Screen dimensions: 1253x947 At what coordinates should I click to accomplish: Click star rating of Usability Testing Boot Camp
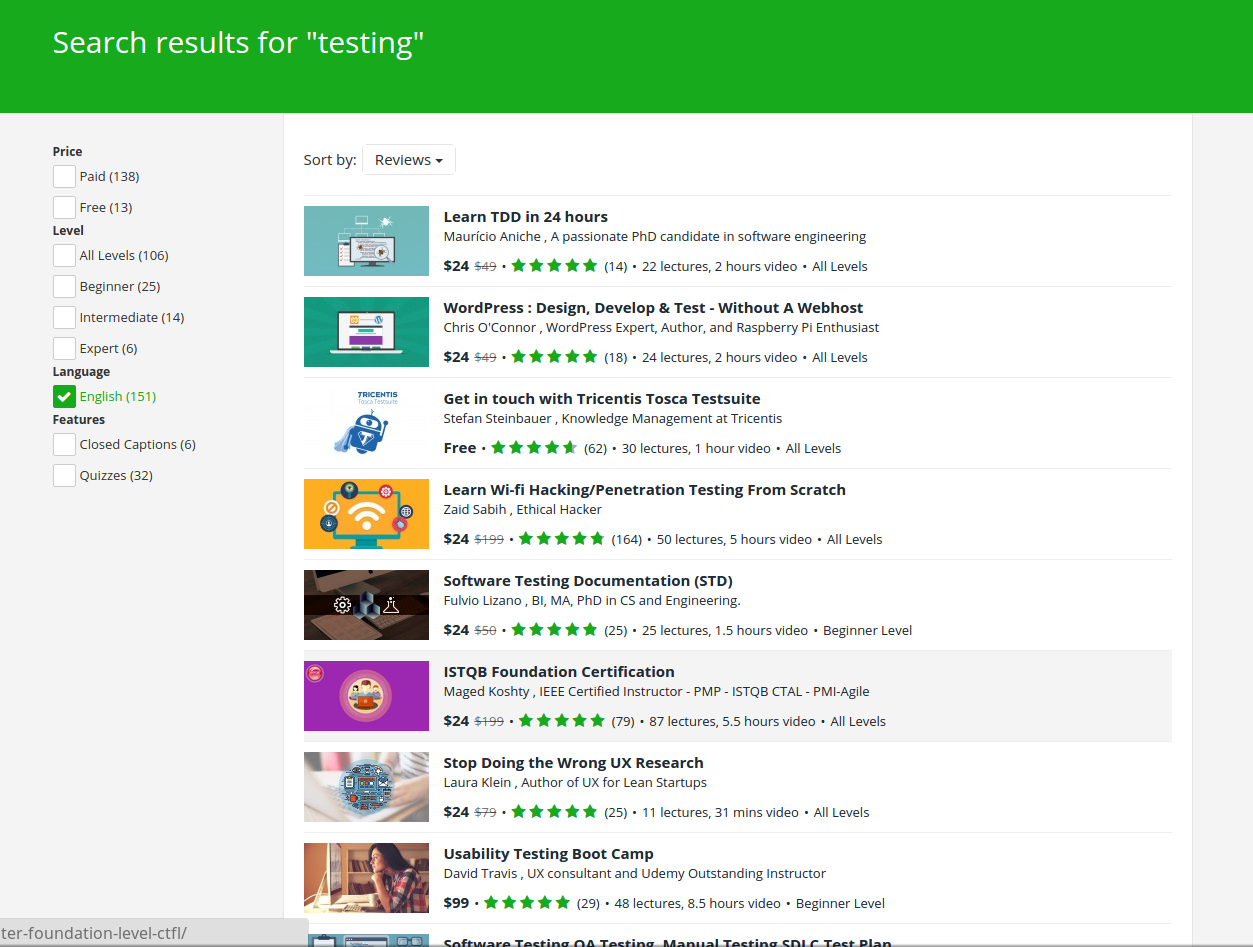coord(528,903)
